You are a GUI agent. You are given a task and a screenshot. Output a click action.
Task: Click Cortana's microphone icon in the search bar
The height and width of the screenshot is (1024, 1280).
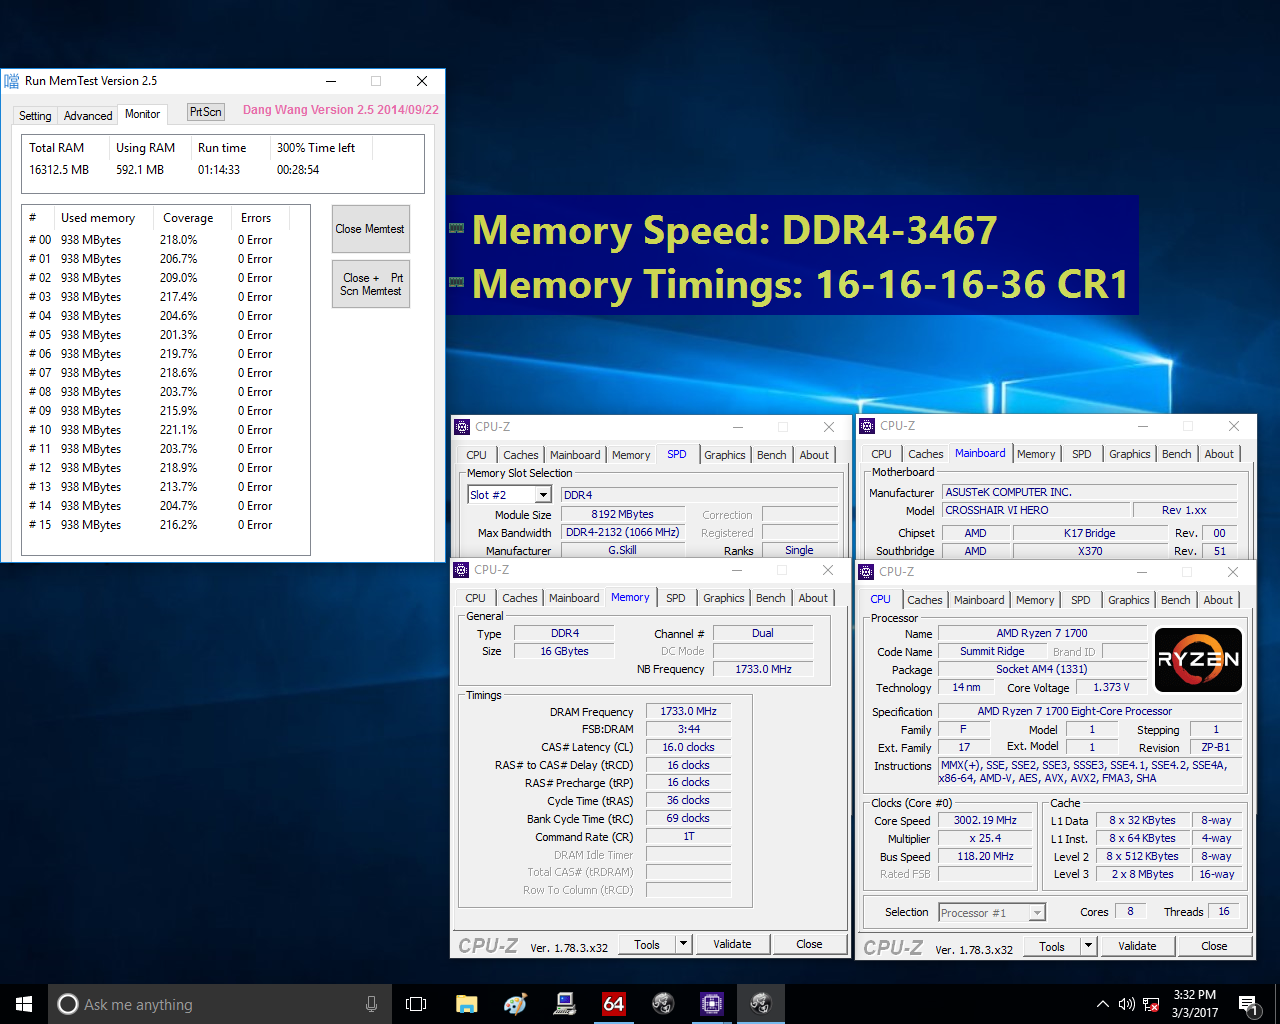click(x=371, y=1003)
